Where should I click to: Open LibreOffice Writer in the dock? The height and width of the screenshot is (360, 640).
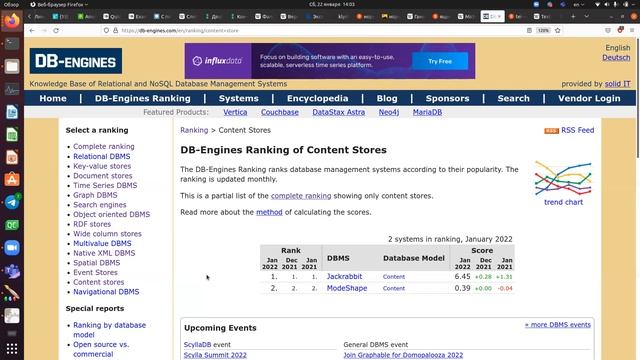coord(12,111)
